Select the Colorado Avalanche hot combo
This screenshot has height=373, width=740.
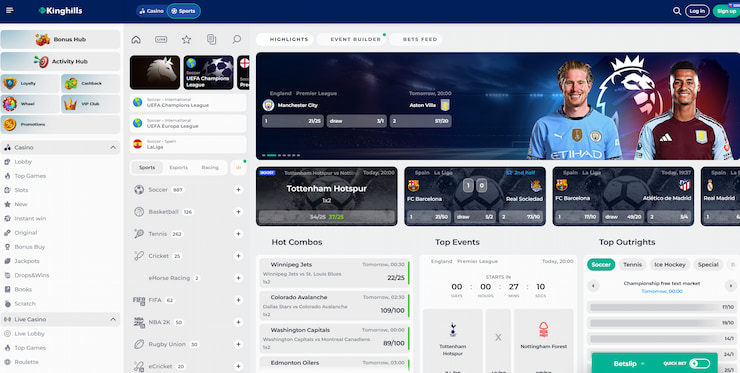coord(335,305)
